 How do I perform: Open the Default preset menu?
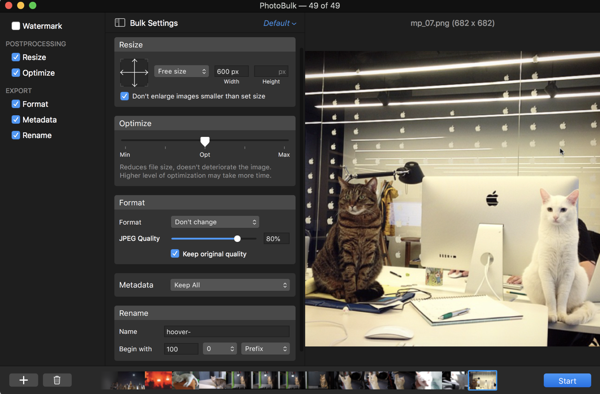click(x=279, y=23)
